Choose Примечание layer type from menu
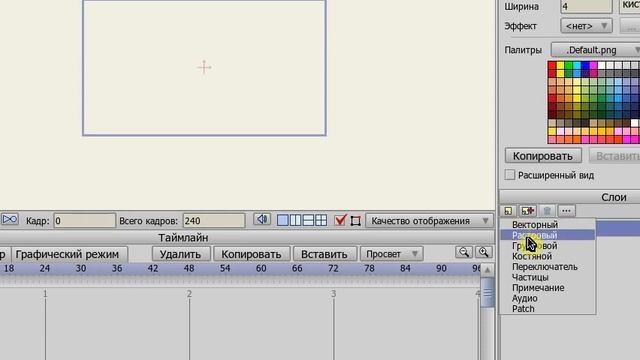 [x=547, y=288]
